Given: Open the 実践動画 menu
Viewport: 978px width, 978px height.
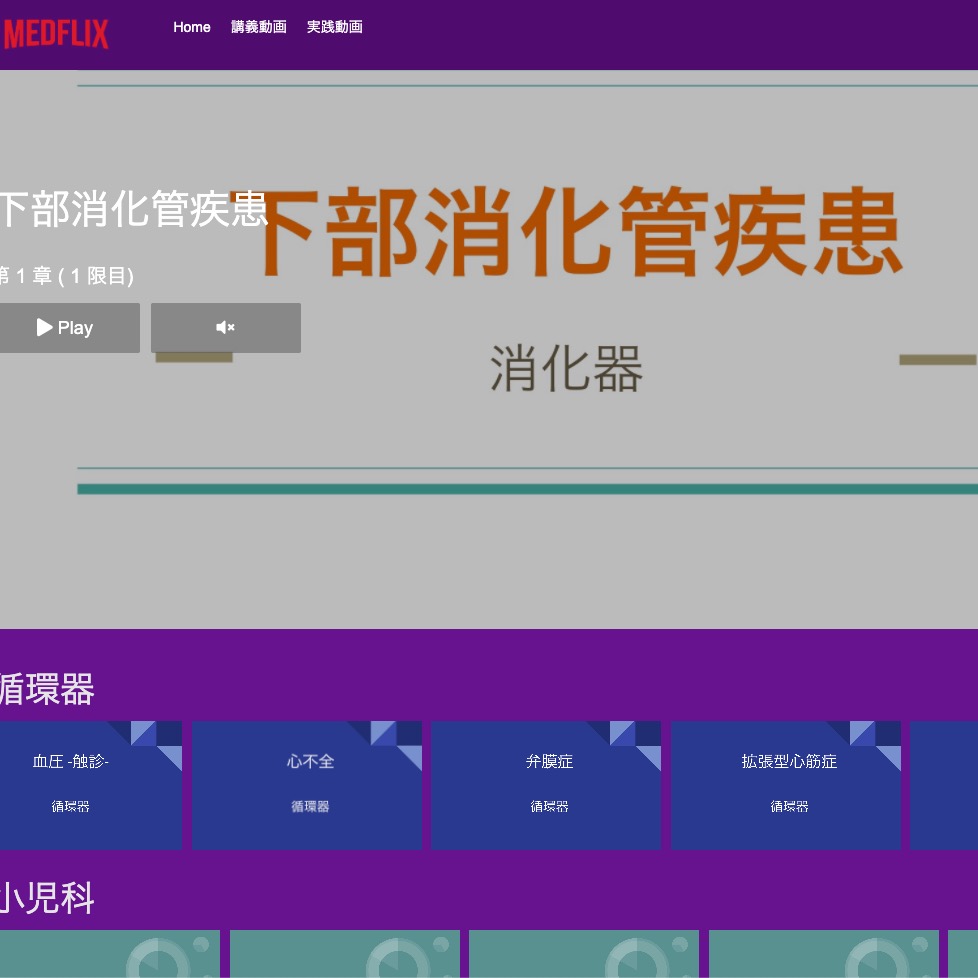Looking at the screenshot, I should (334, 27).
